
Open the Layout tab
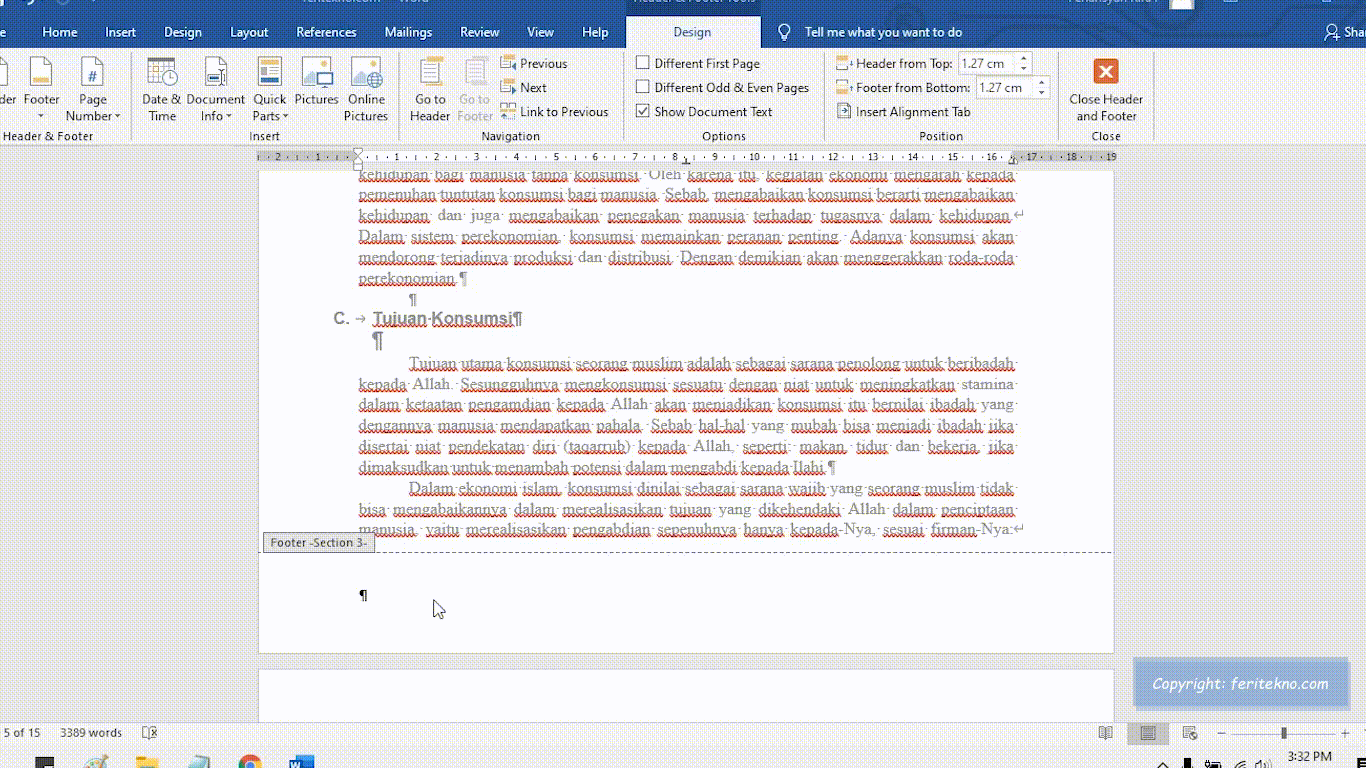249,32
